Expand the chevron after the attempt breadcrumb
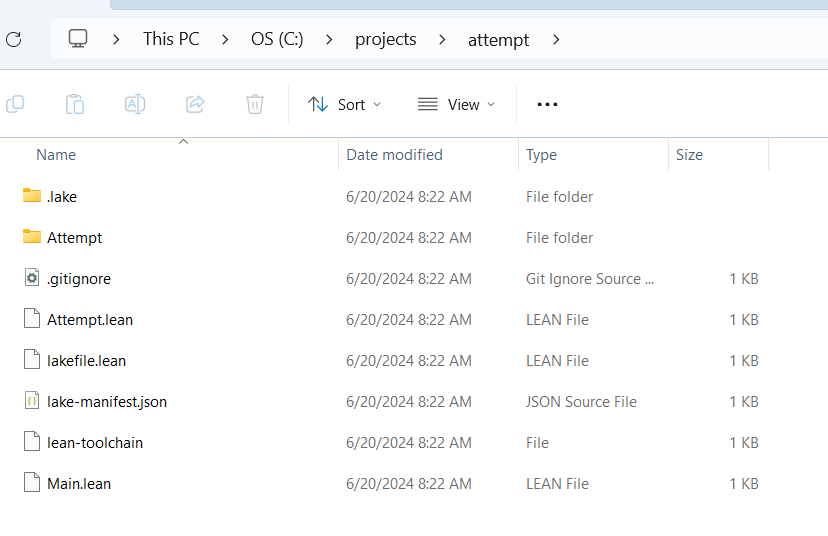 tap(556, 40)
